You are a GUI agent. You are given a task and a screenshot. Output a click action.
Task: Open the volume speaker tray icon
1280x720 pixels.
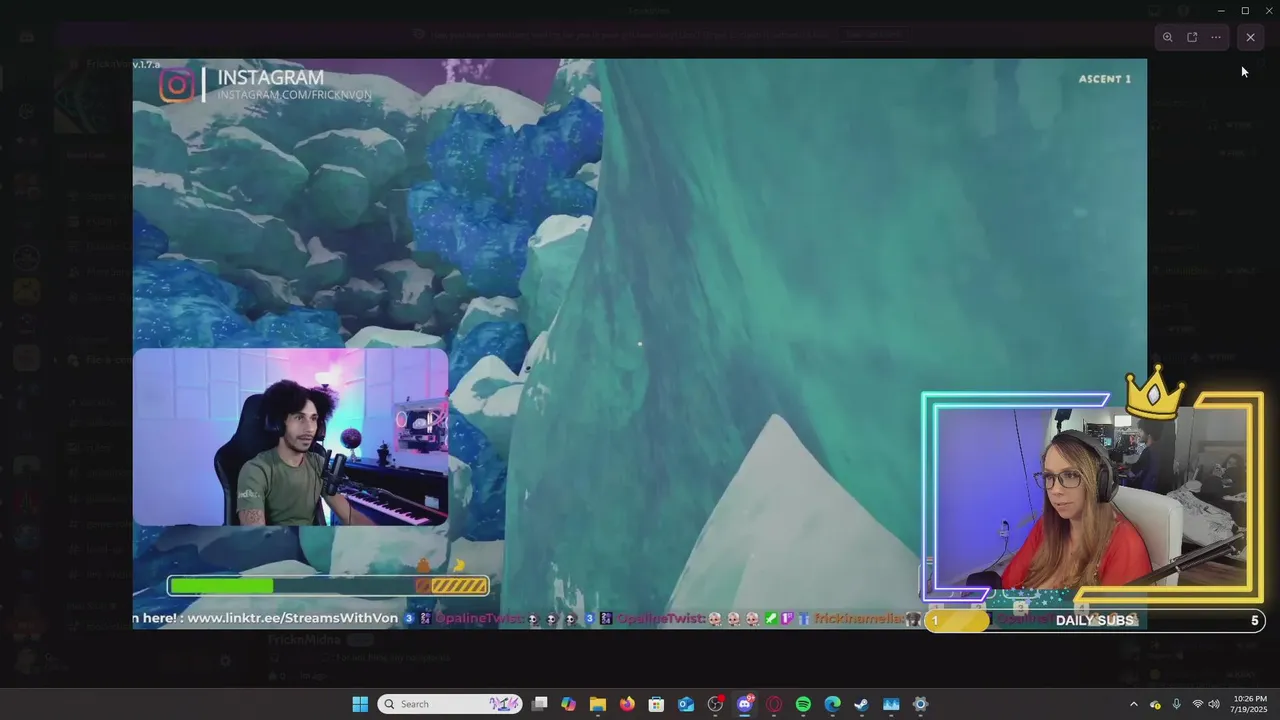click(x=1214, y=704)
